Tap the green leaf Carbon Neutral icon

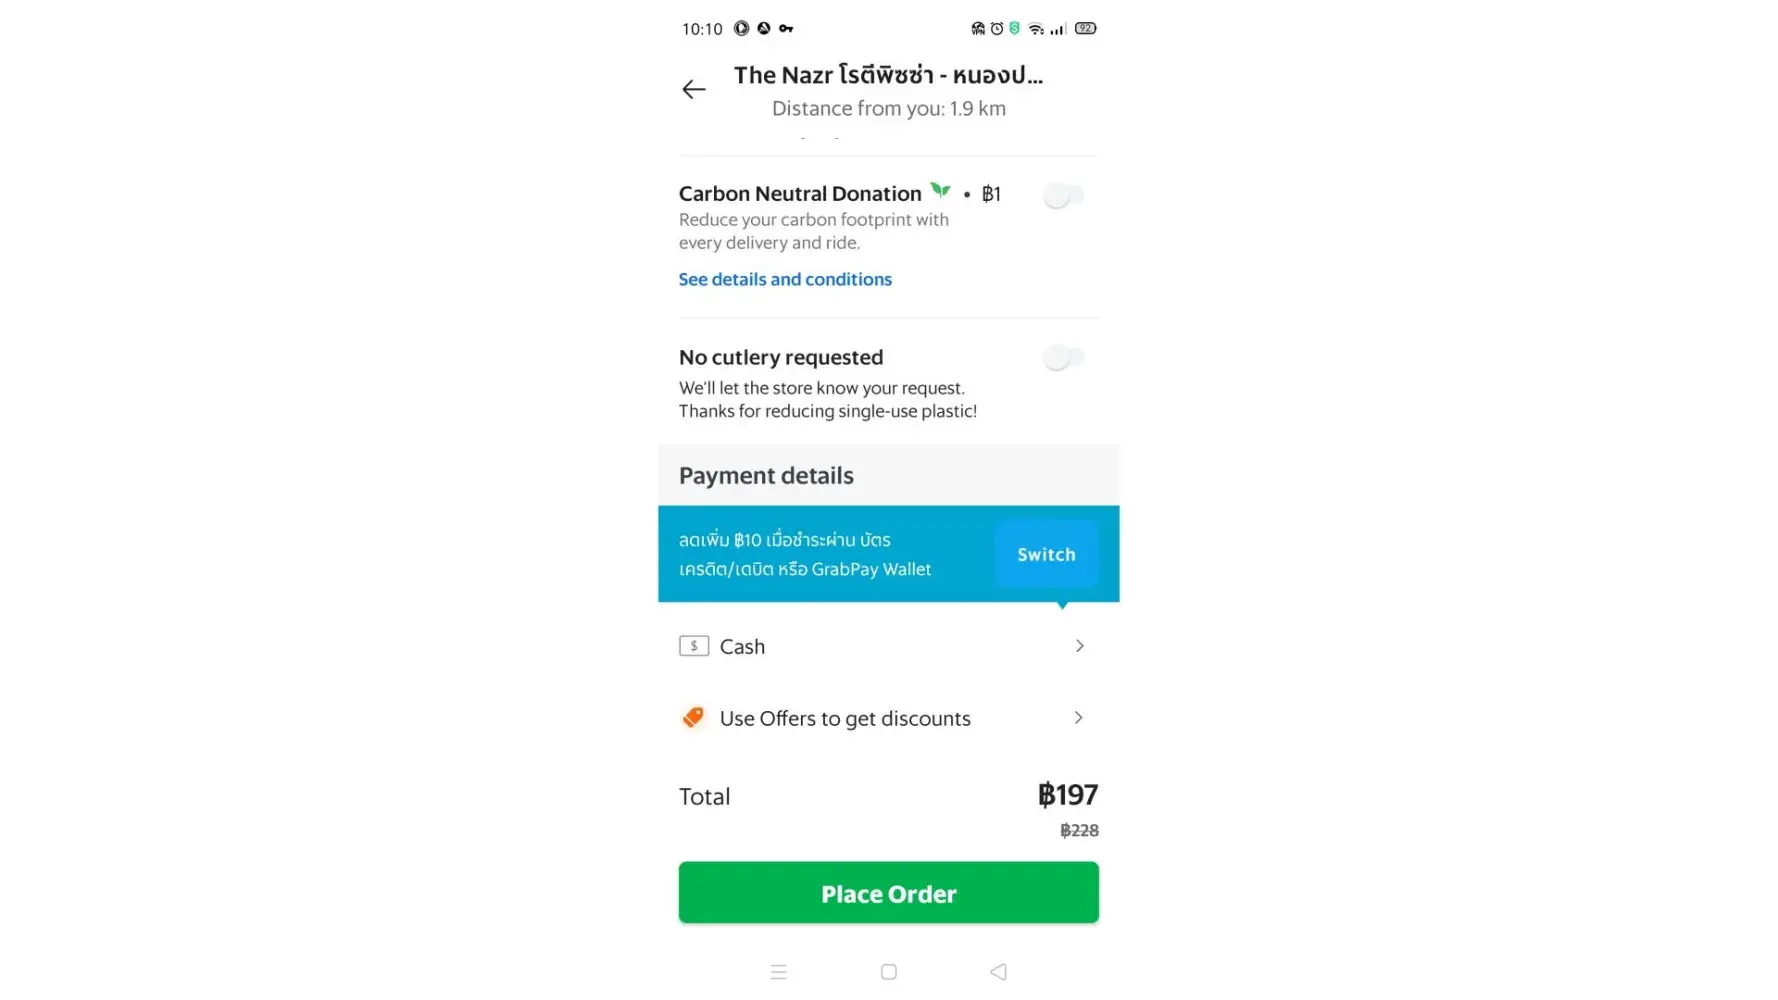pyautogui.click(x=940, y=189)
